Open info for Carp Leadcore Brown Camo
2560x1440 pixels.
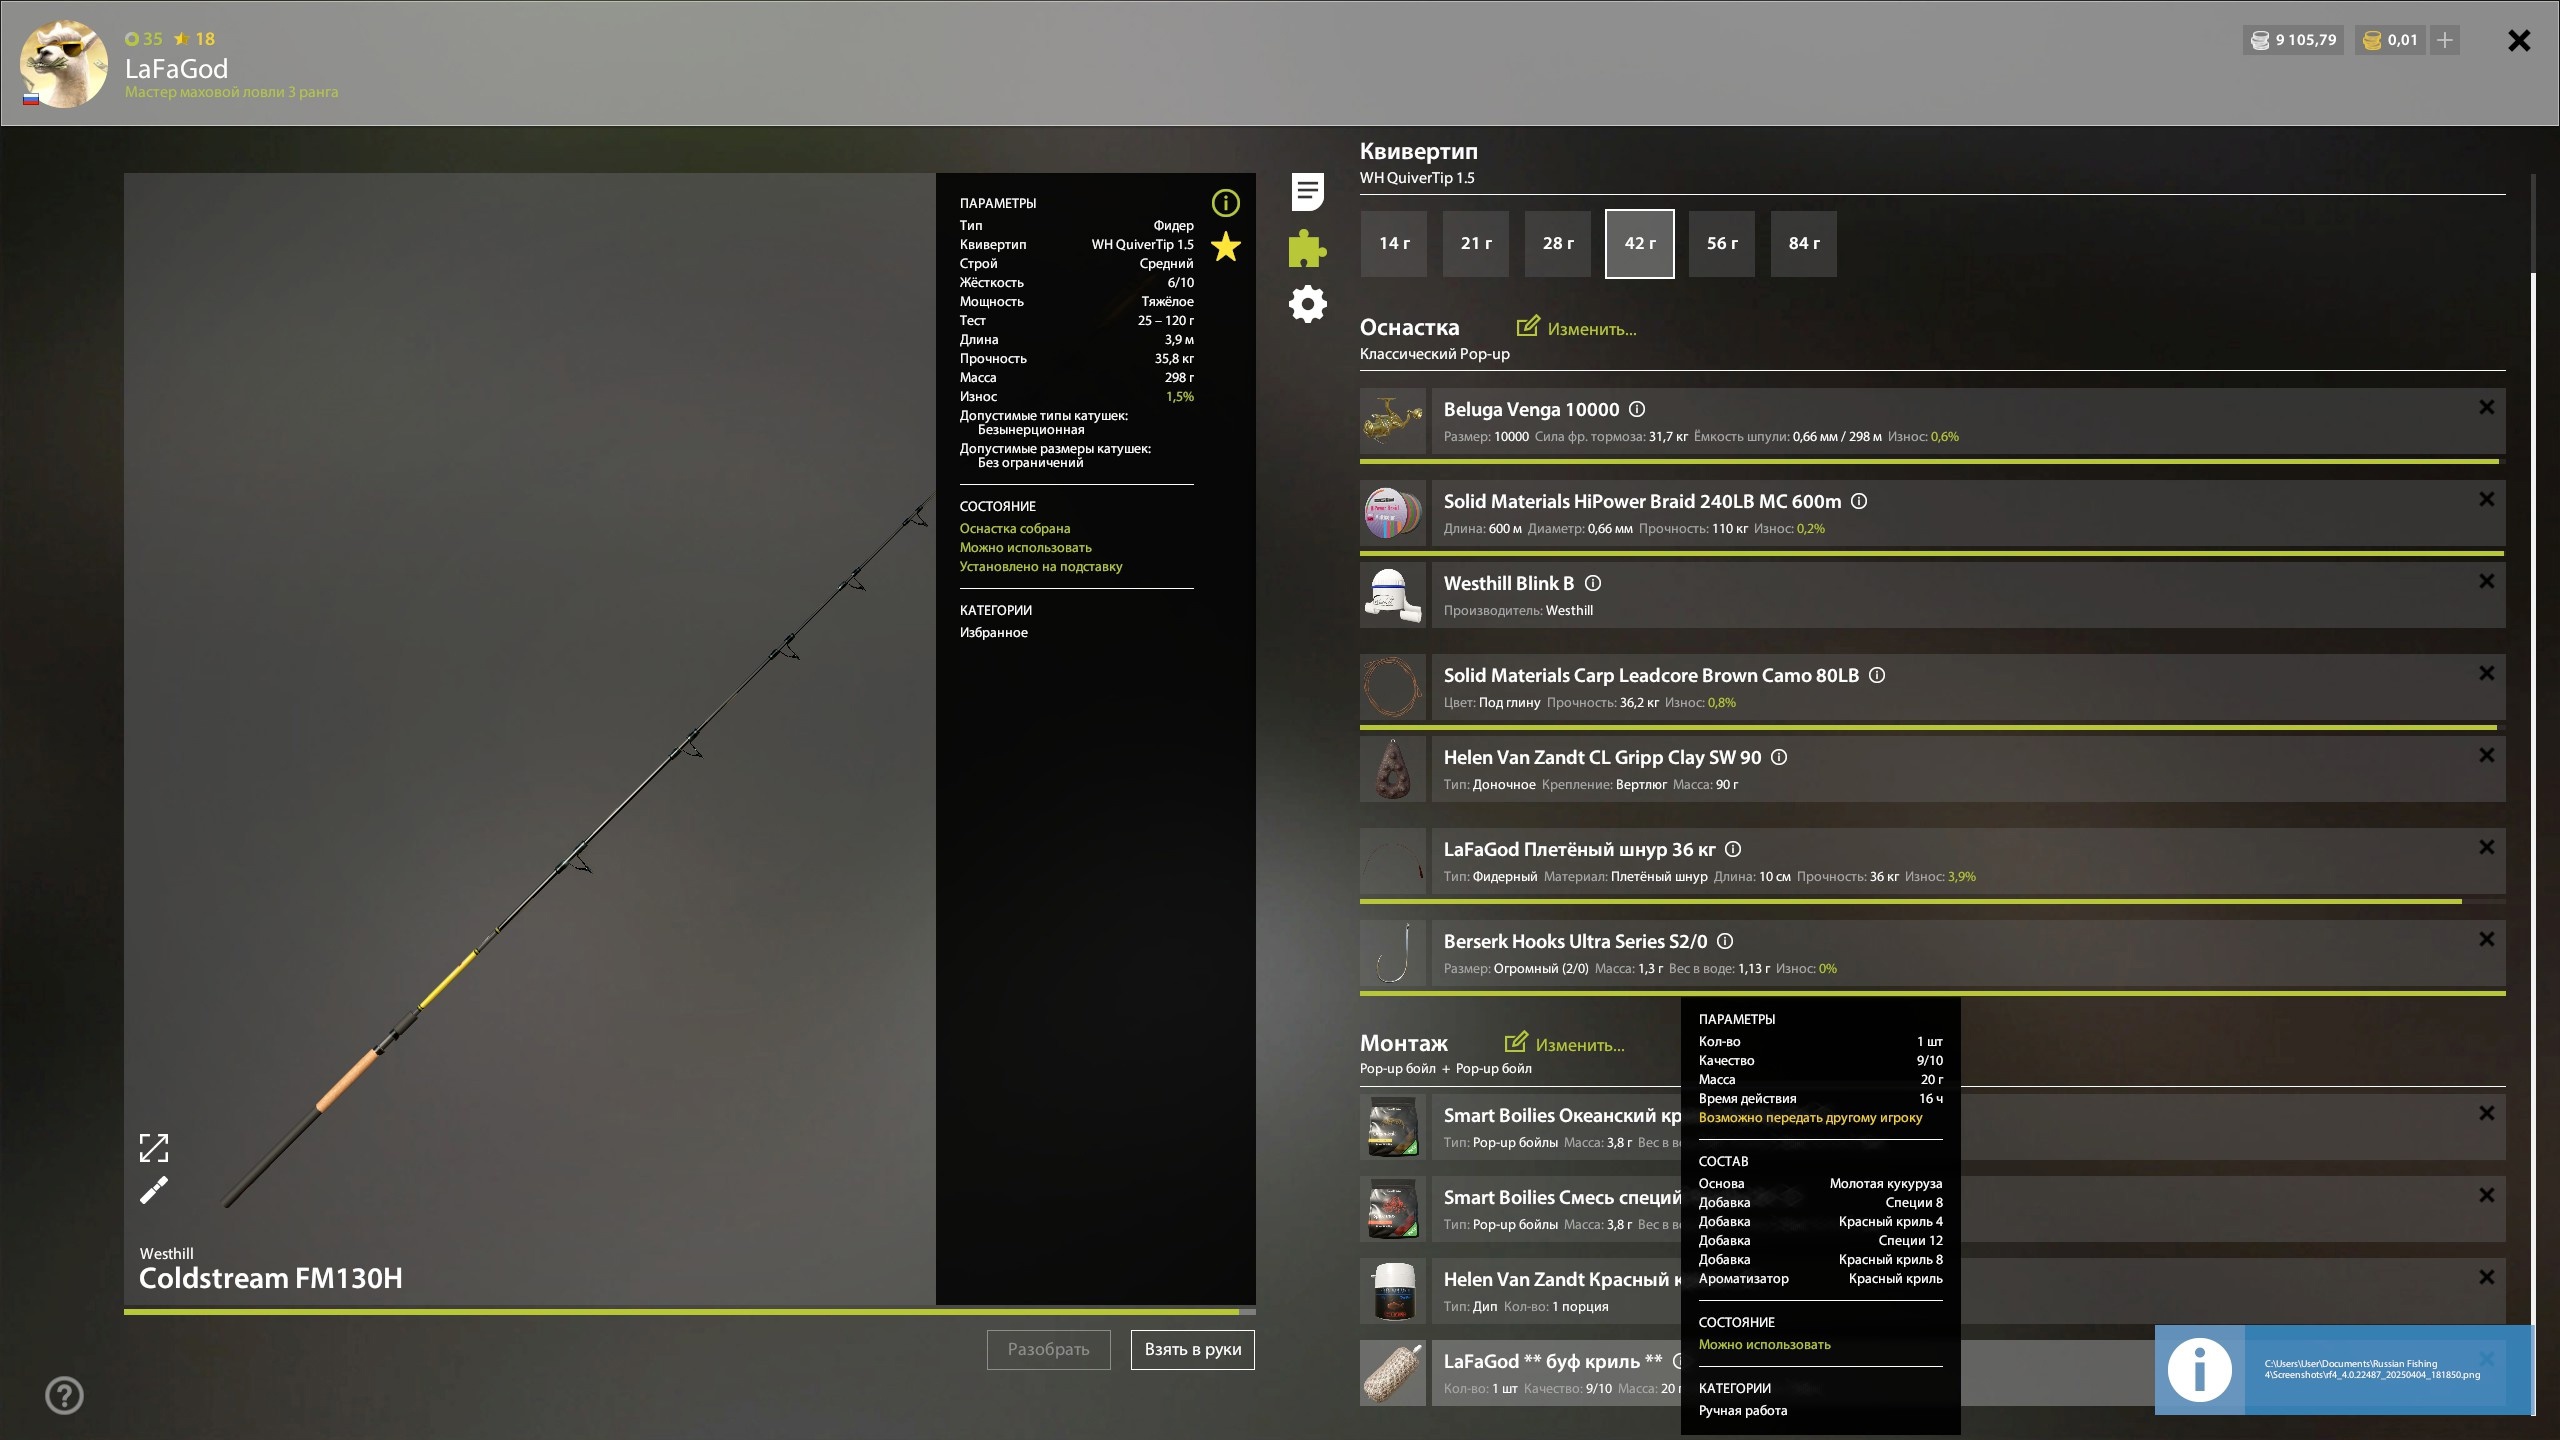click(x=1877, y=675)
